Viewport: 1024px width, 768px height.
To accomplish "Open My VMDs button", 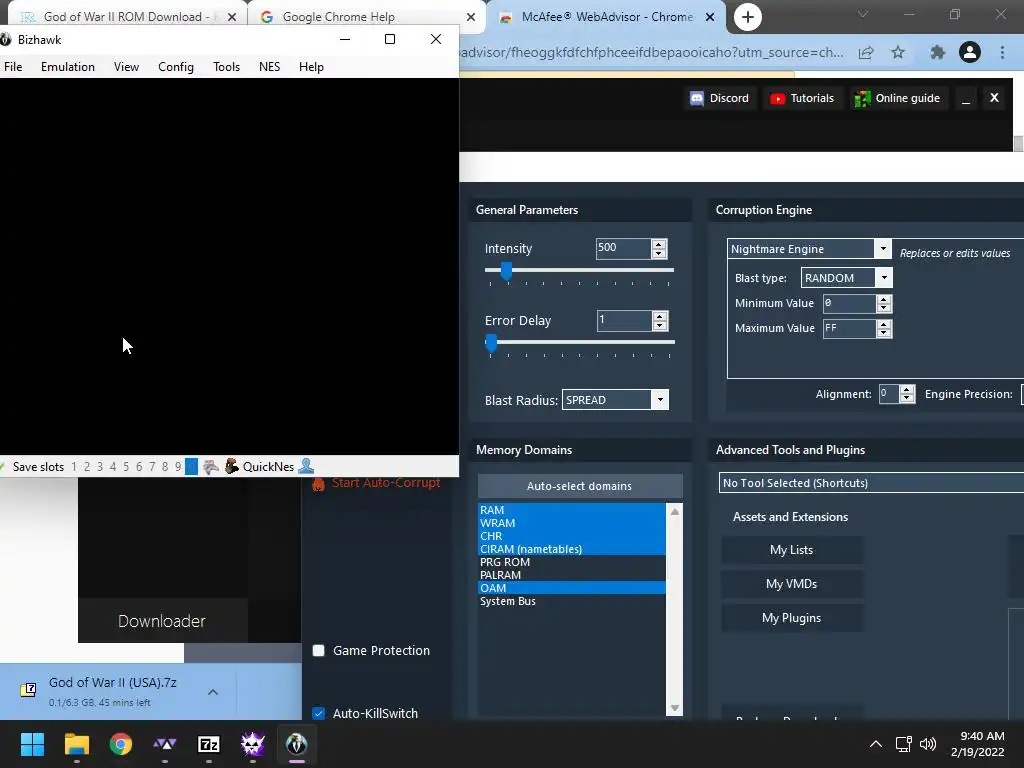I will click(x=792, y=584).
